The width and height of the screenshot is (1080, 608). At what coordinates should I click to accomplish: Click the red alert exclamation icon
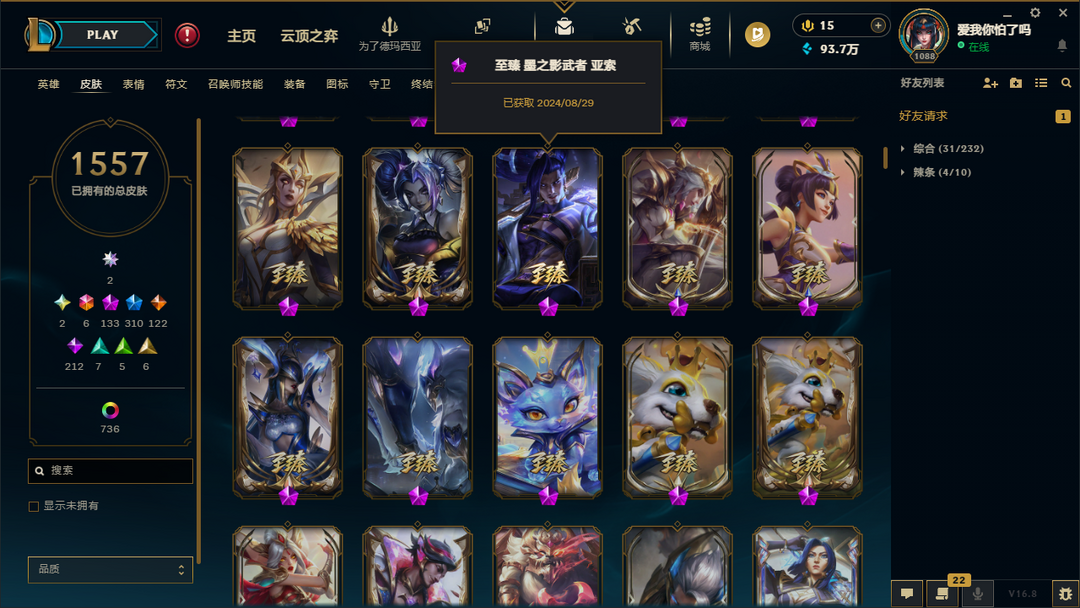[187, 35]
